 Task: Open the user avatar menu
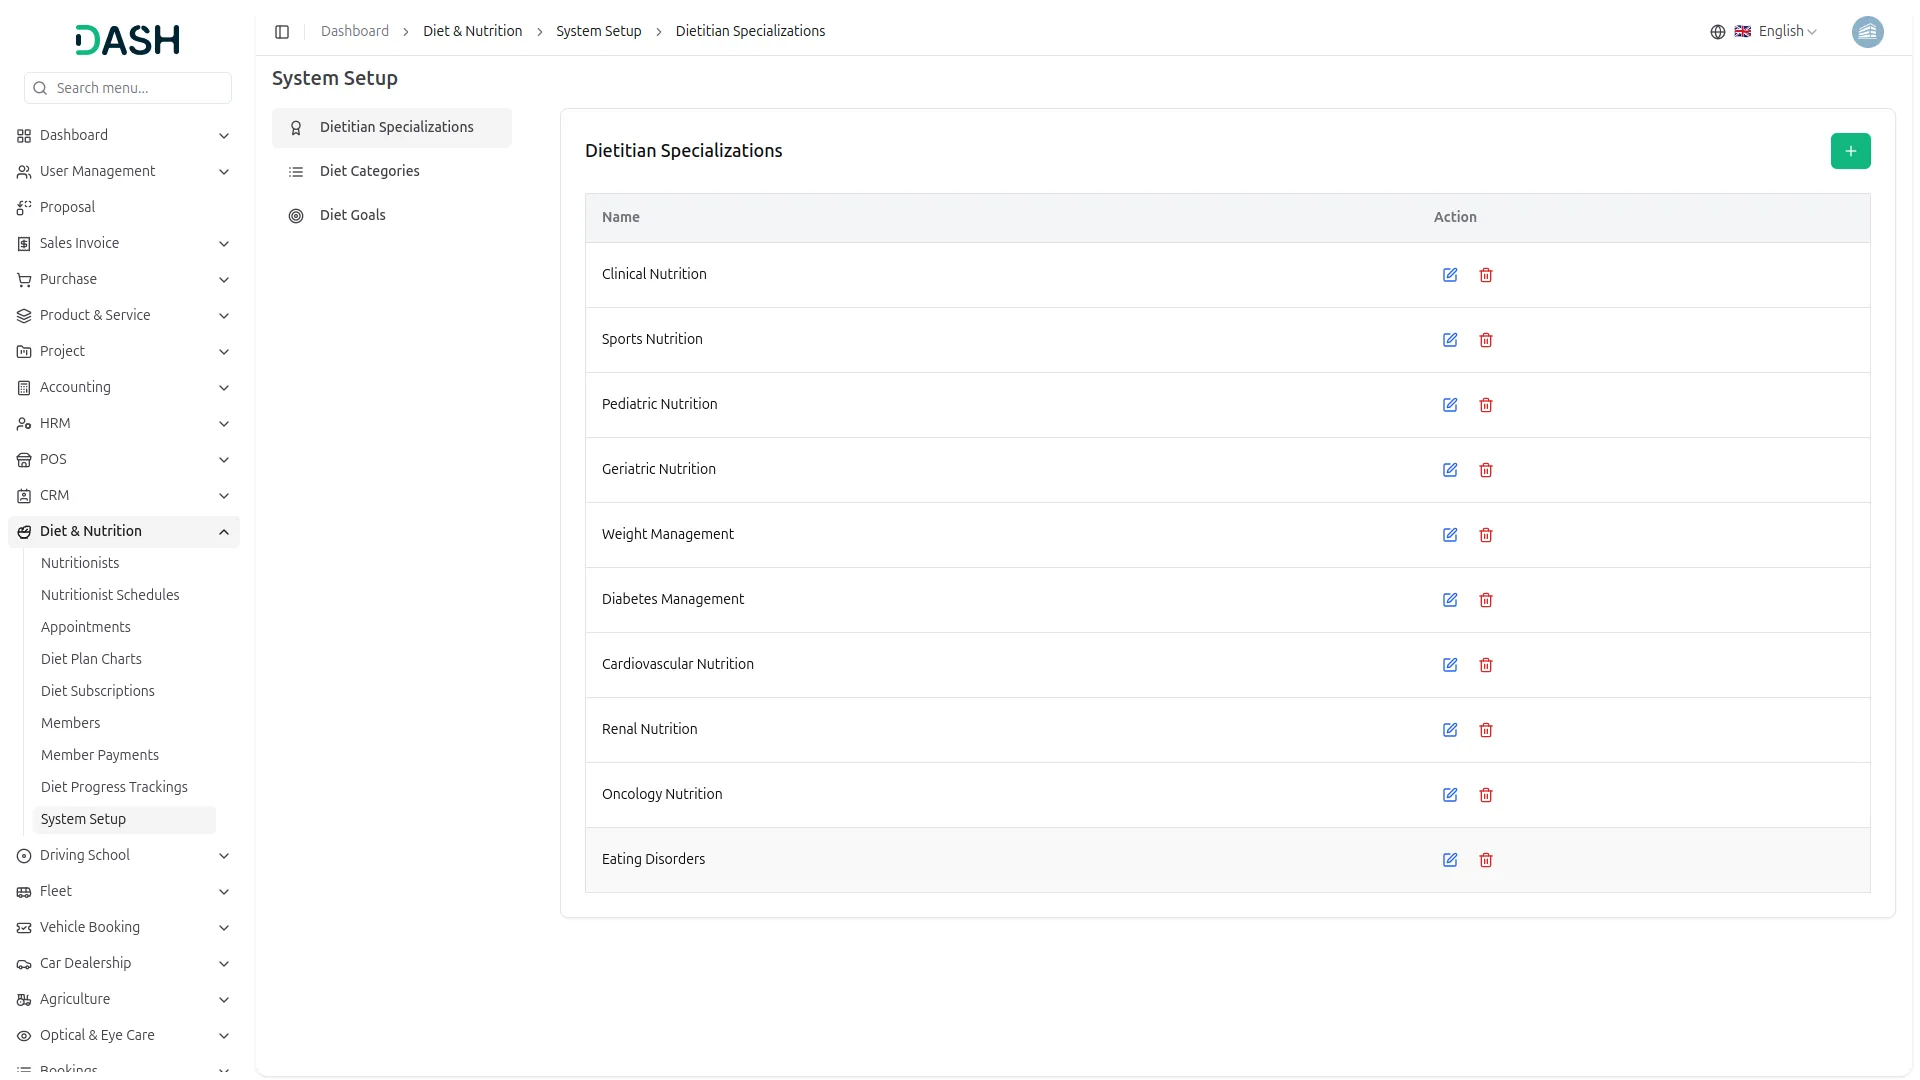pos(1867,32)
